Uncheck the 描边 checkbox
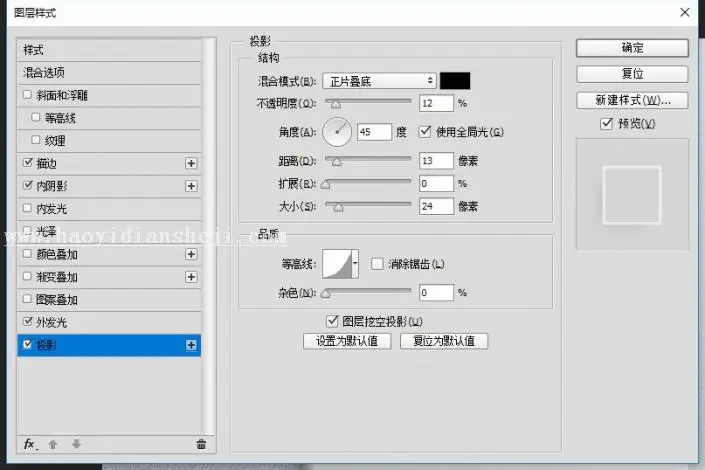The height and width of the screenshot is (470, 705). tap(27, 162)
